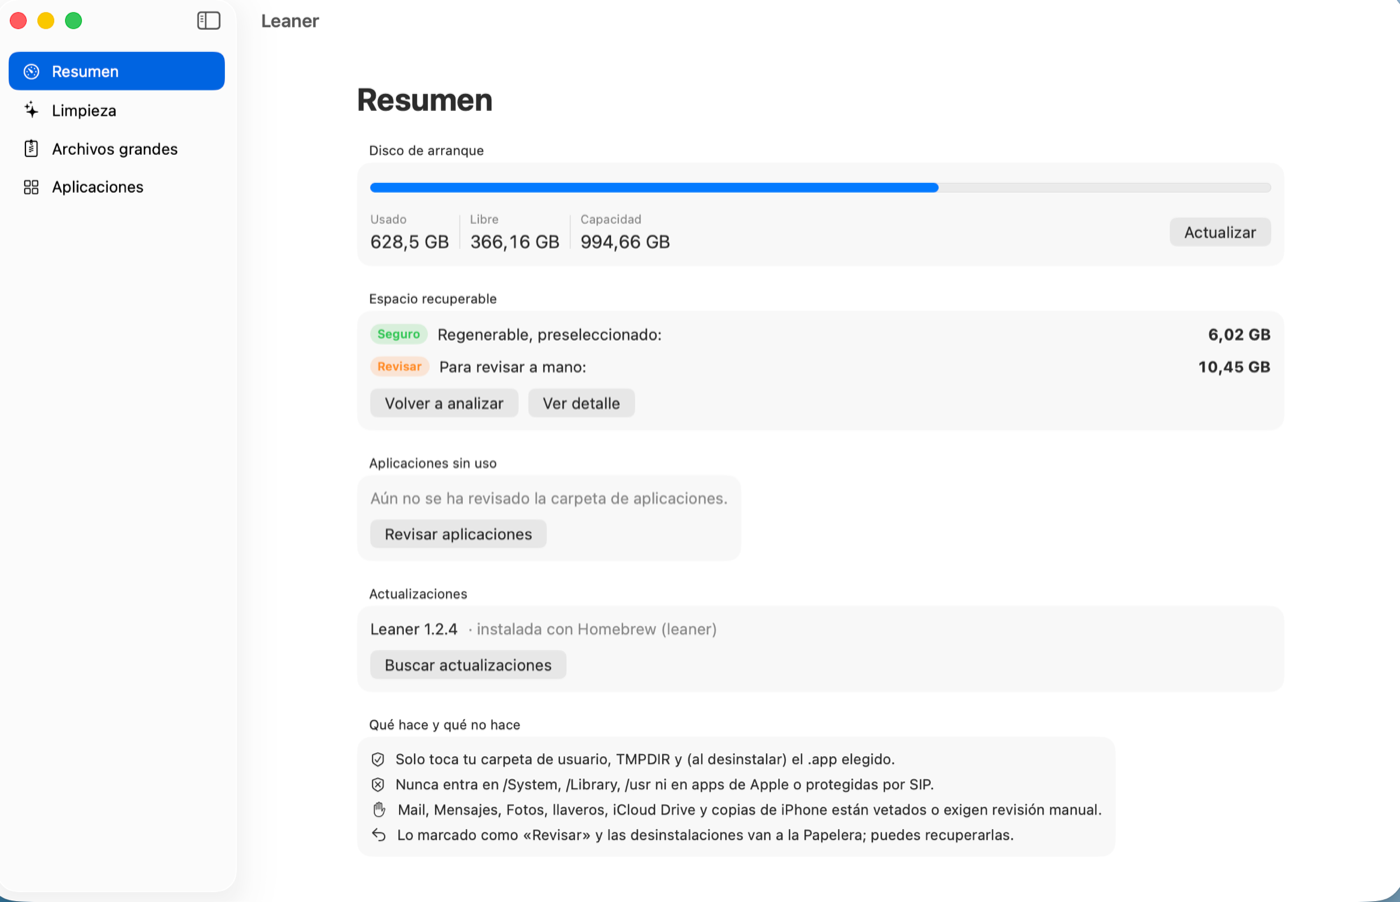Viewport: 1400px width, 902px height.
Task: Open Ver detalle of recoverable space
Action: 581,403
